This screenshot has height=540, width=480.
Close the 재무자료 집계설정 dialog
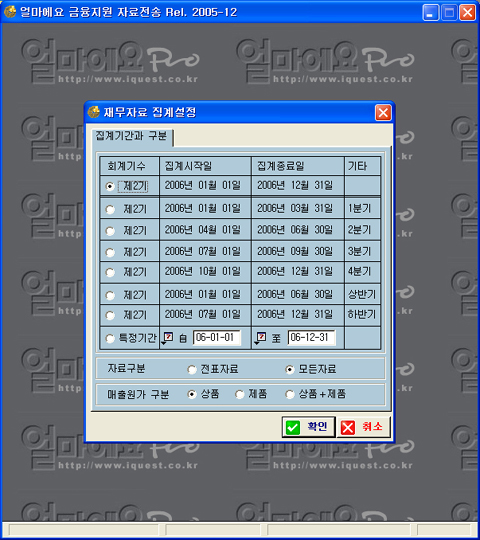tap(383, 113)
